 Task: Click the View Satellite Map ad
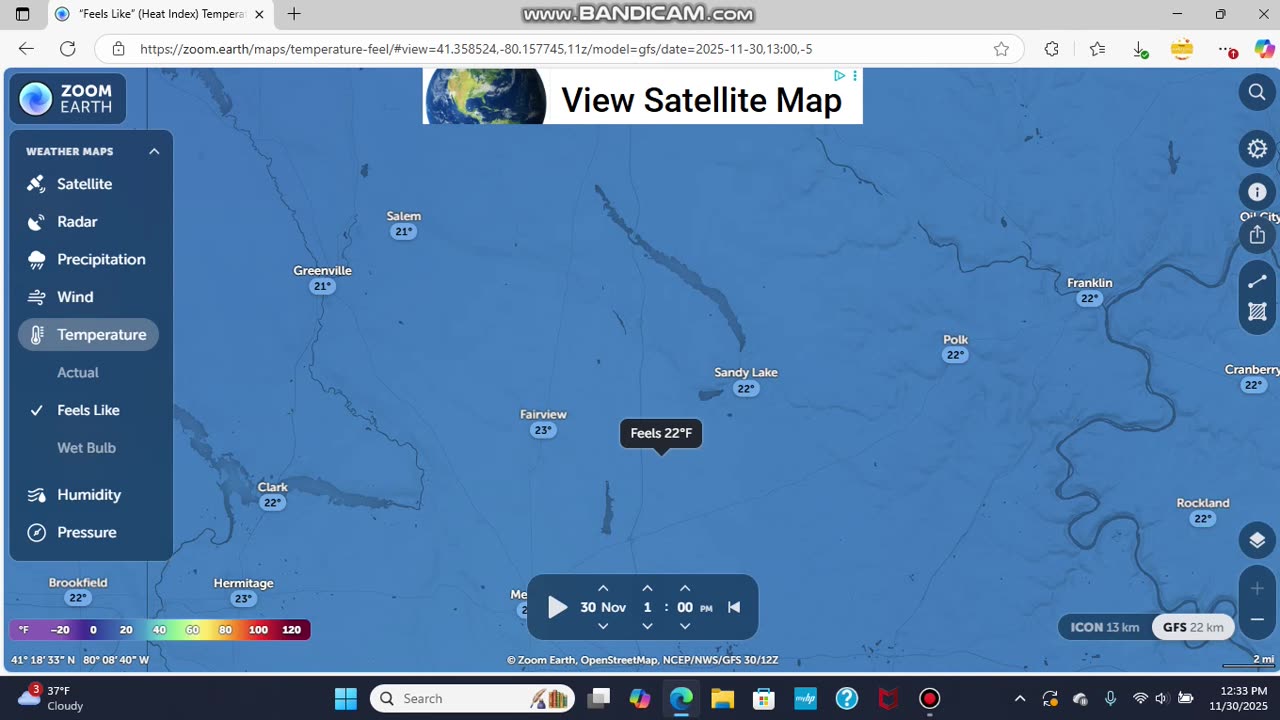pos(642,97)
